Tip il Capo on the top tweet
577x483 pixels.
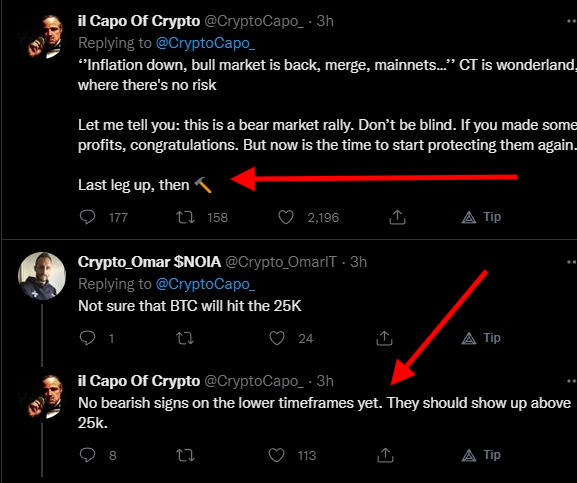[x=481, y=217]
